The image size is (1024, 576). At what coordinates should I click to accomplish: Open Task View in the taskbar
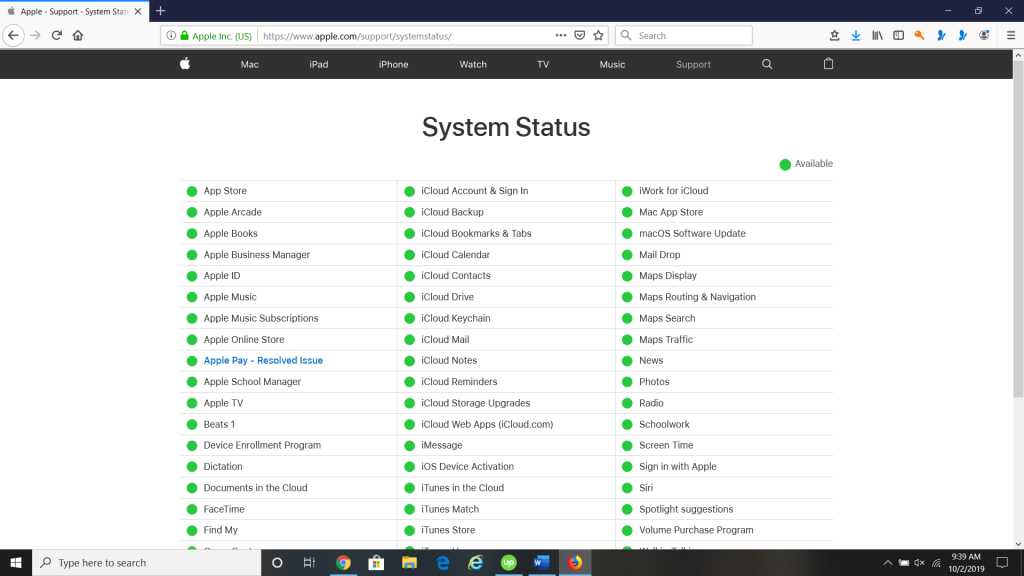point(310,562)
